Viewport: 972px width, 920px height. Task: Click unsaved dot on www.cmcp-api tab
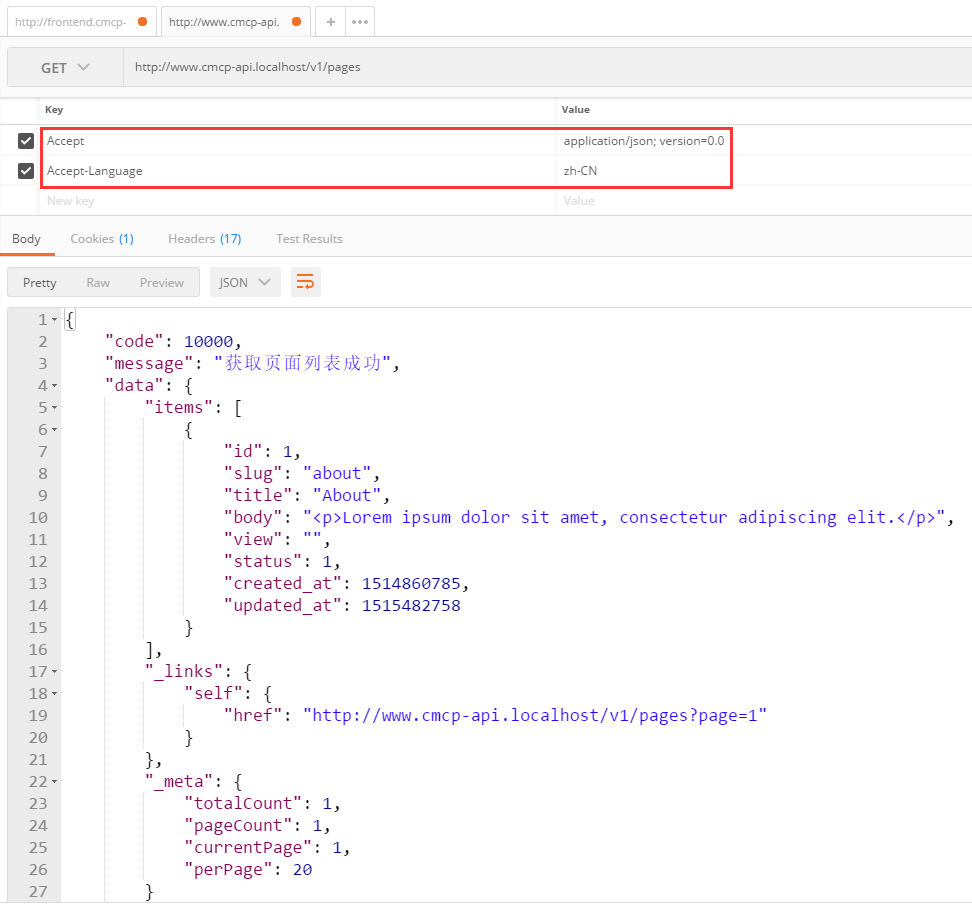click(x=296, y=21)
